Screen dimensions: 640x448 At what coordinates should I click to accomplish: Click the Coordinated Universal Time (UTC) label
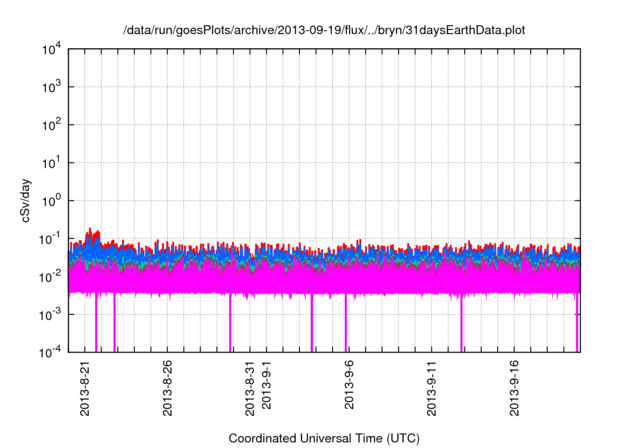click(x=324, y=438)
